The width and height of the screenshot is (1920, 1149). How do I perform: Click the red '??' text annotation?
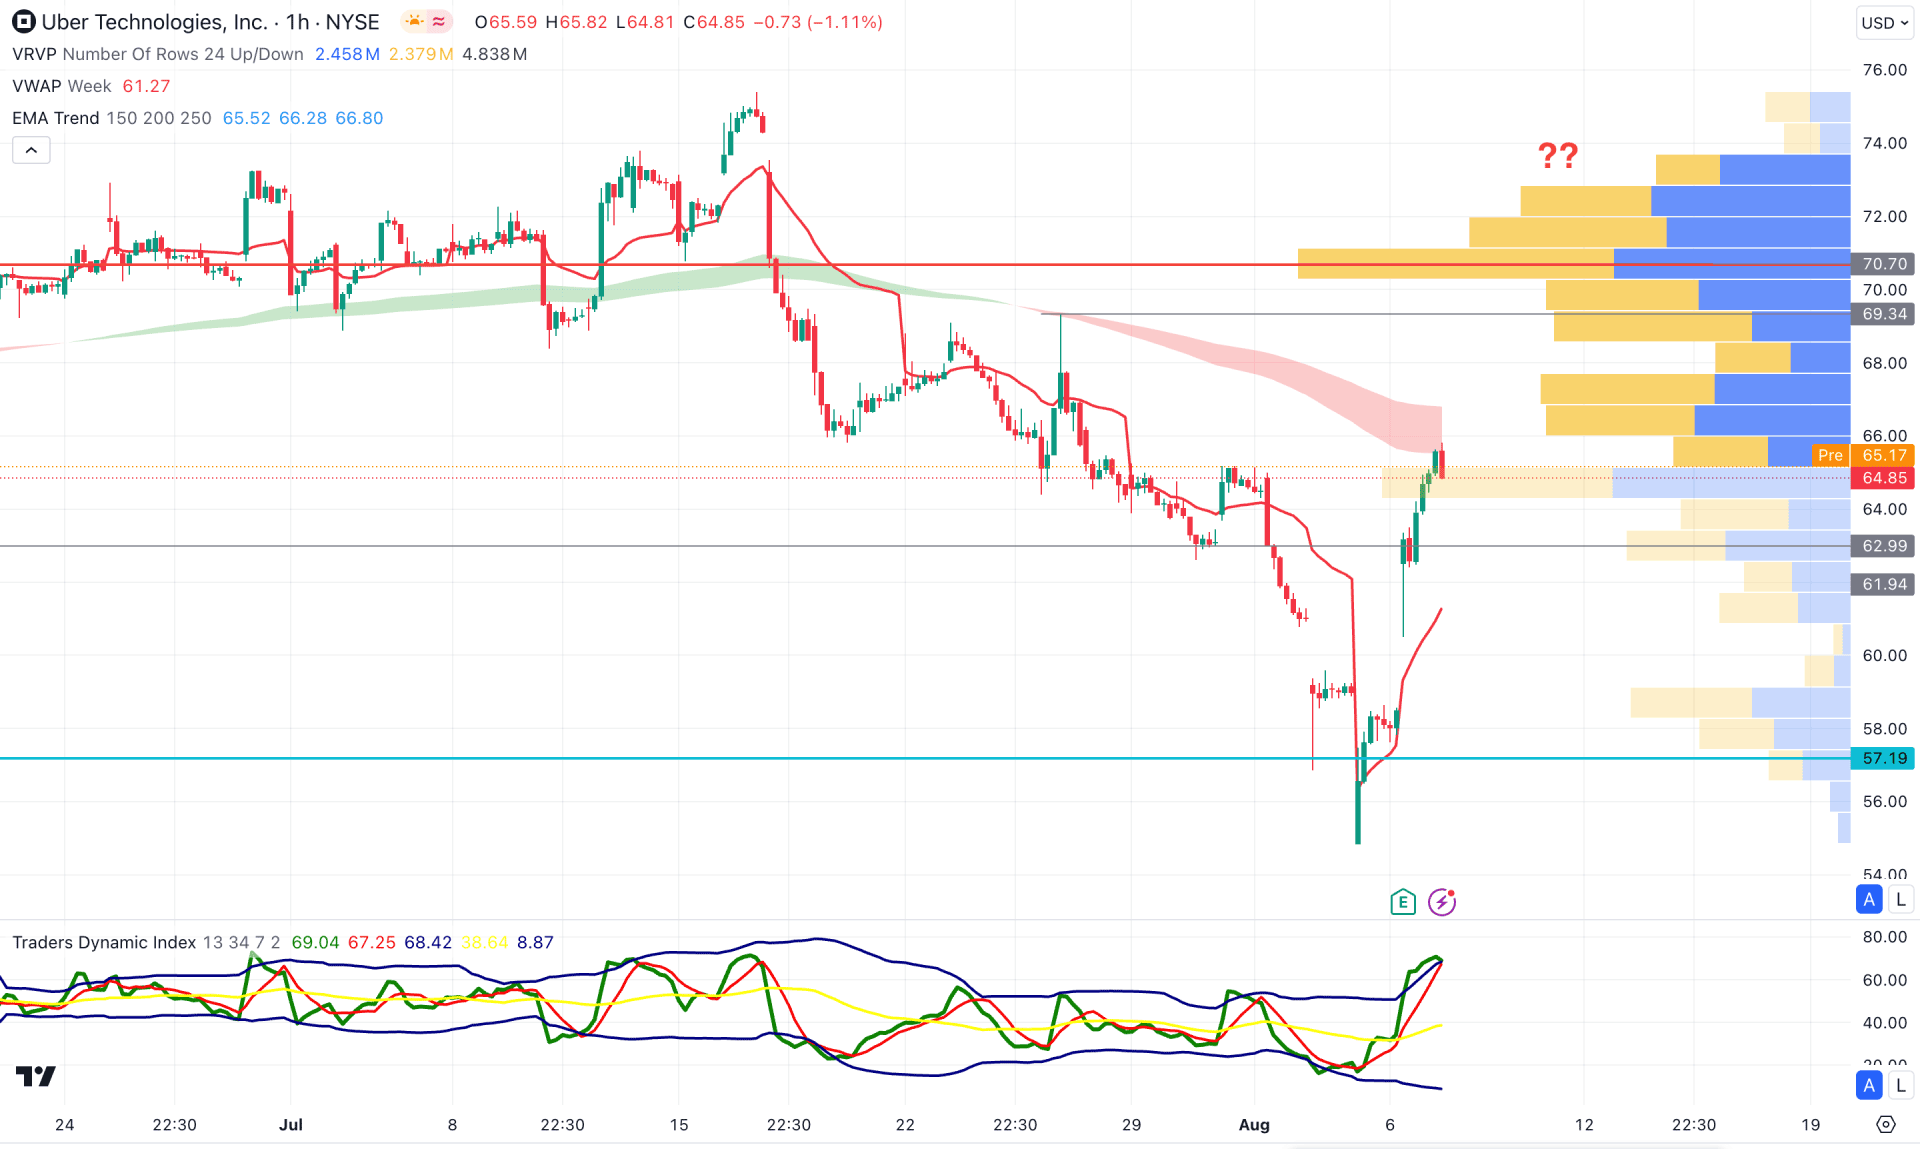pos(1557,155)
